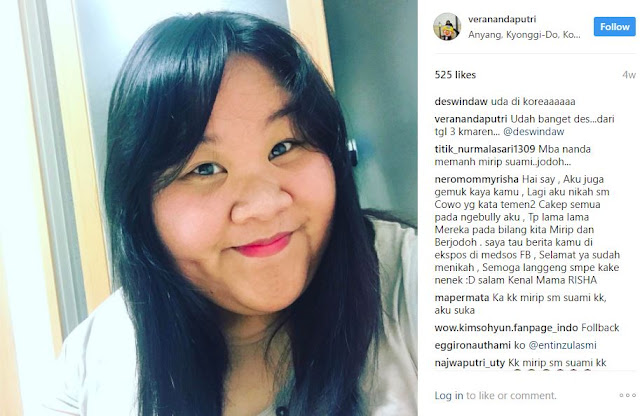Open titik_nurmalasari1309's profile
Image resolution: width=640 pixels, height=416 pixels.
click(485, 149)
